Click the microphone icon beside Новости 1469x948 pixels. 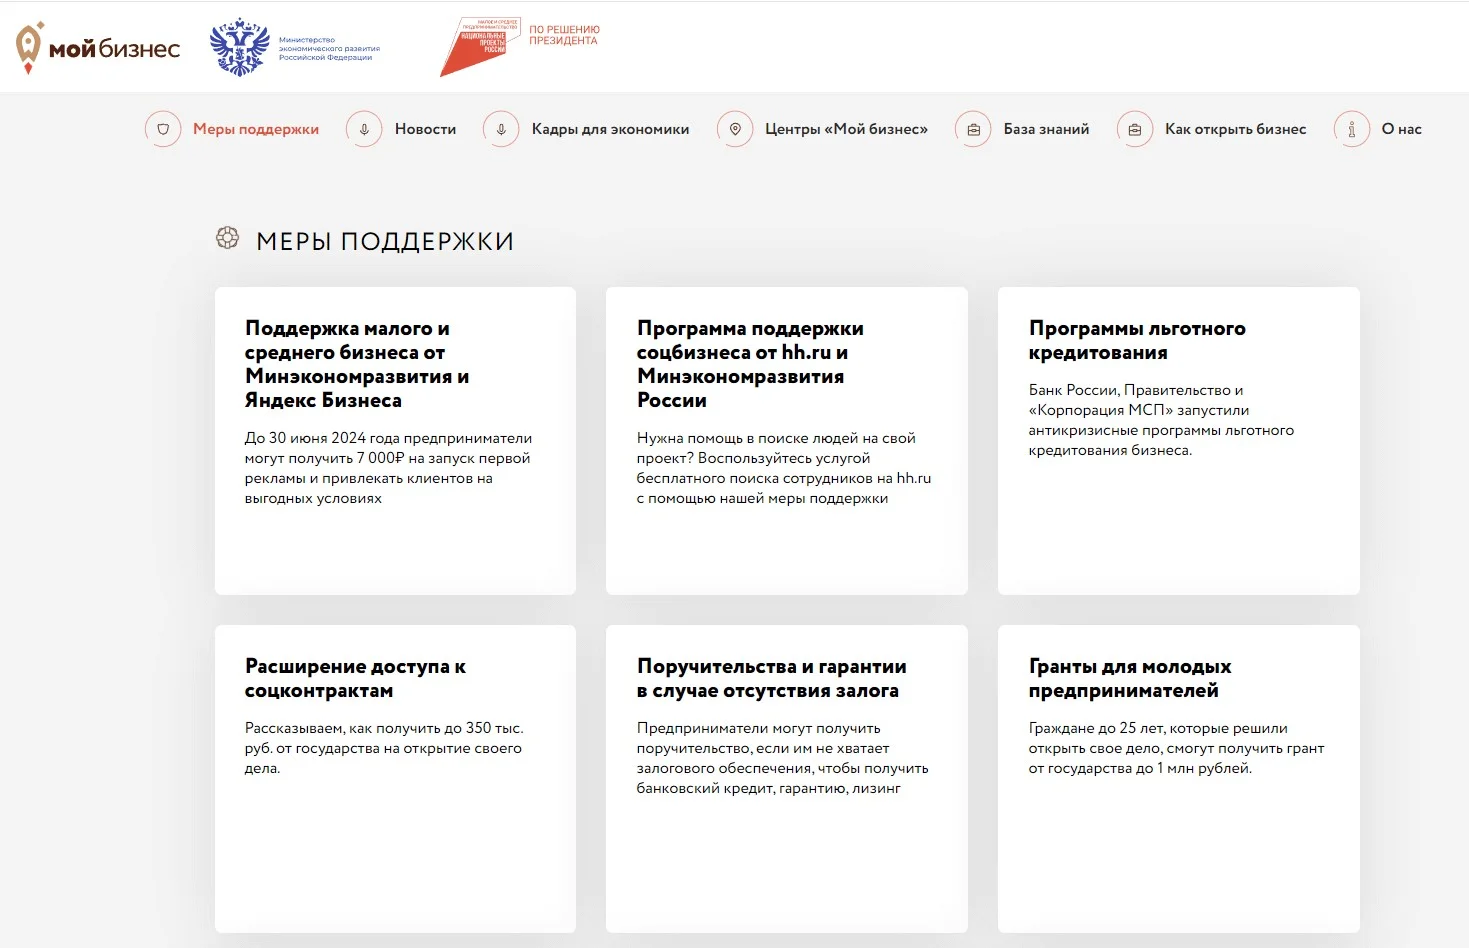[x=364, y=129]
